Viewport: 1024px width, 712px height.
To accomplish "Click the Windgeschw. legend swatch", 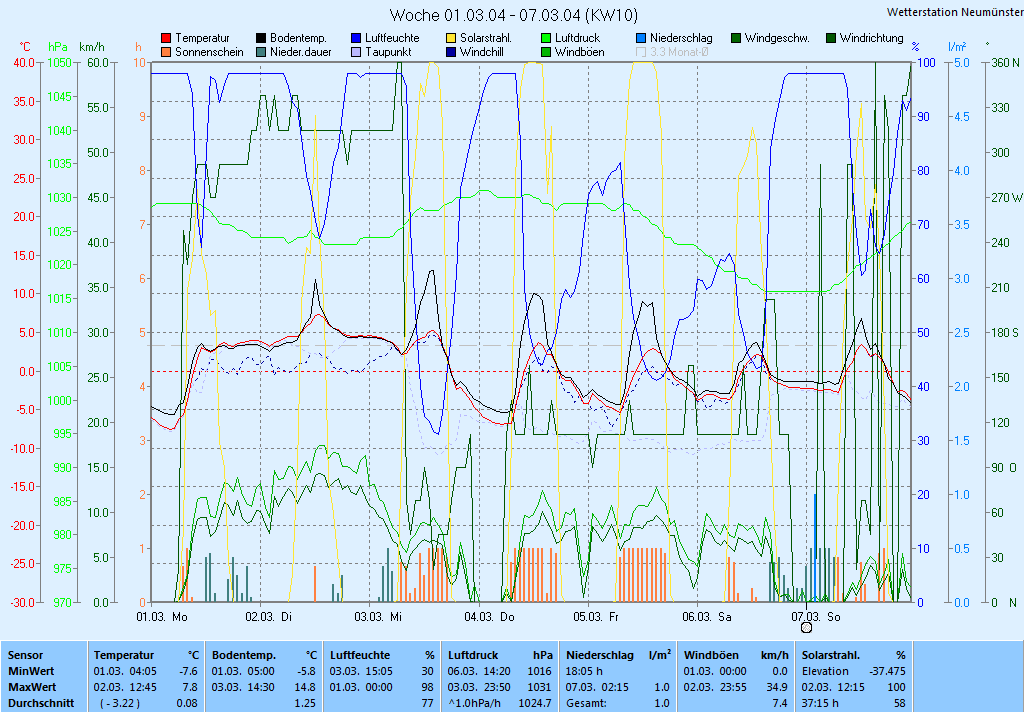I will coord(736,39).
